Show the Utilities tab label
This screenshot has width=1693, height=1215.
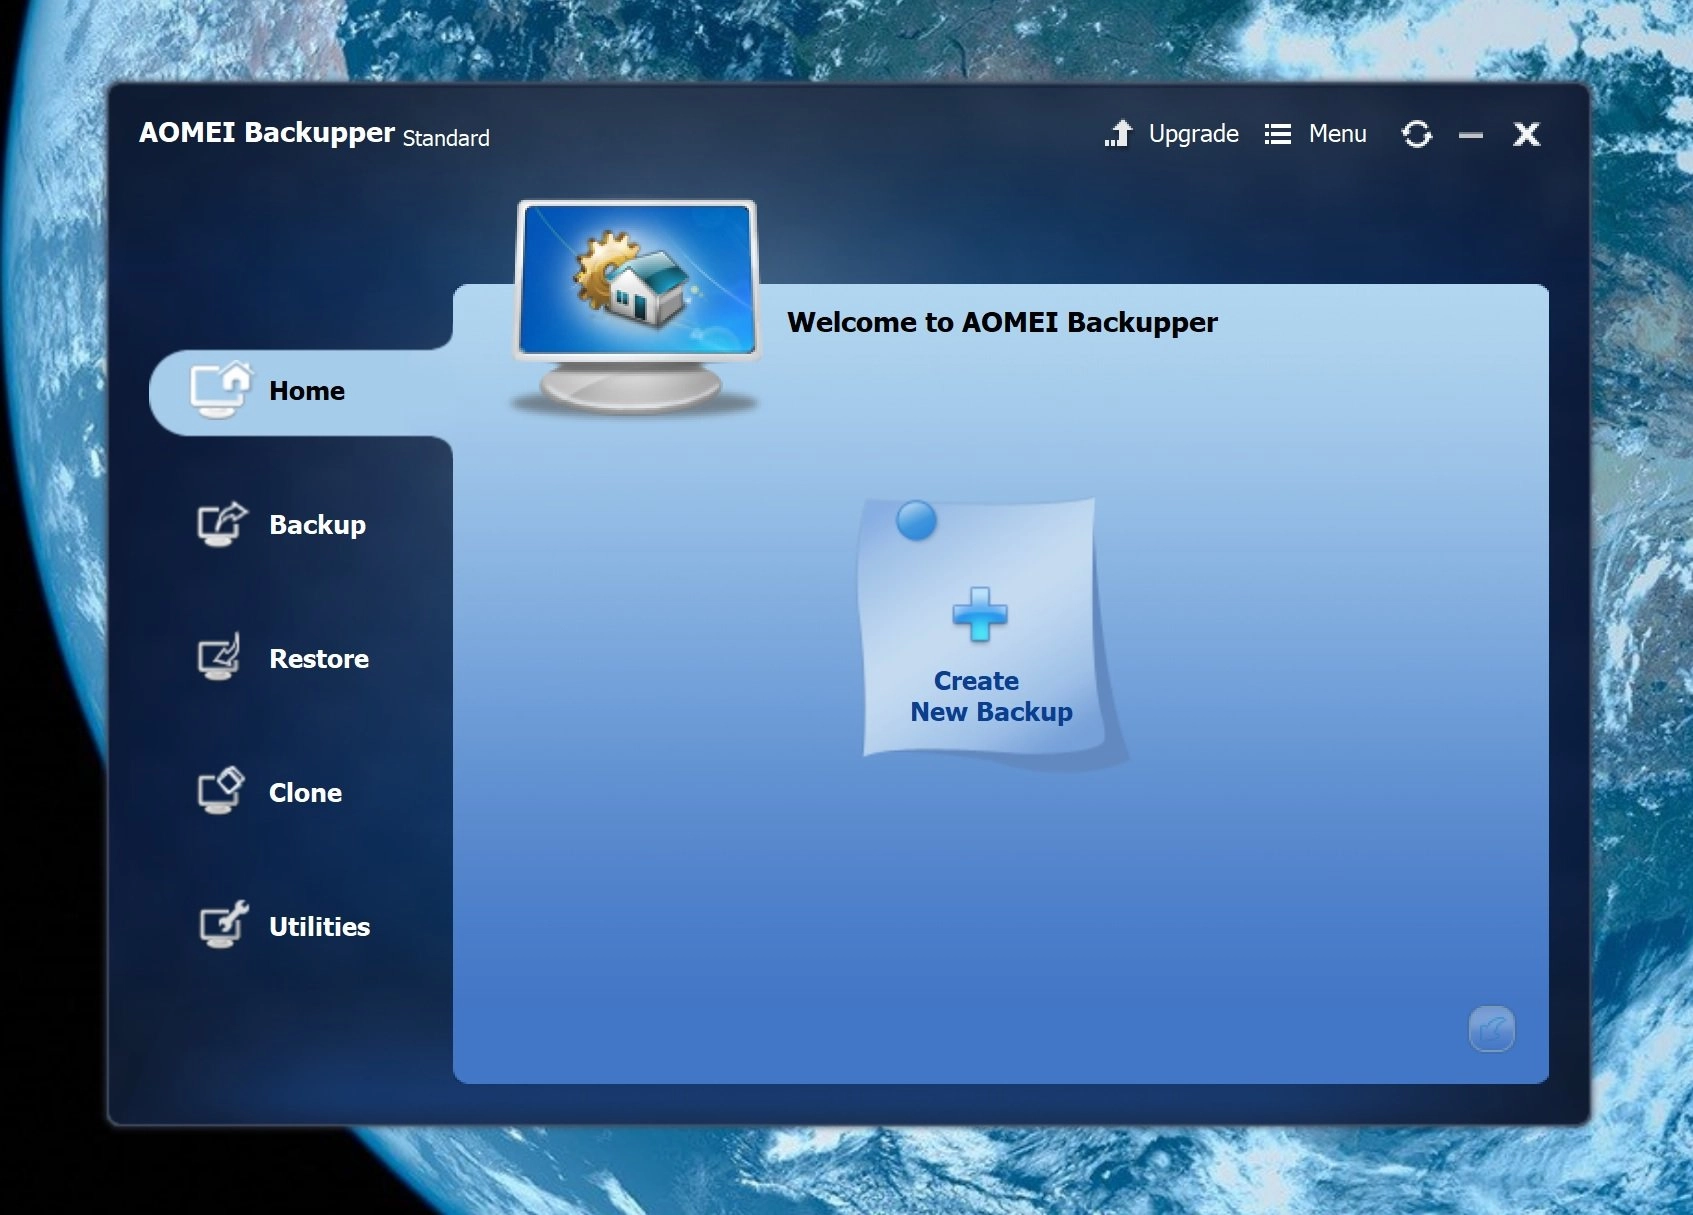319,927
